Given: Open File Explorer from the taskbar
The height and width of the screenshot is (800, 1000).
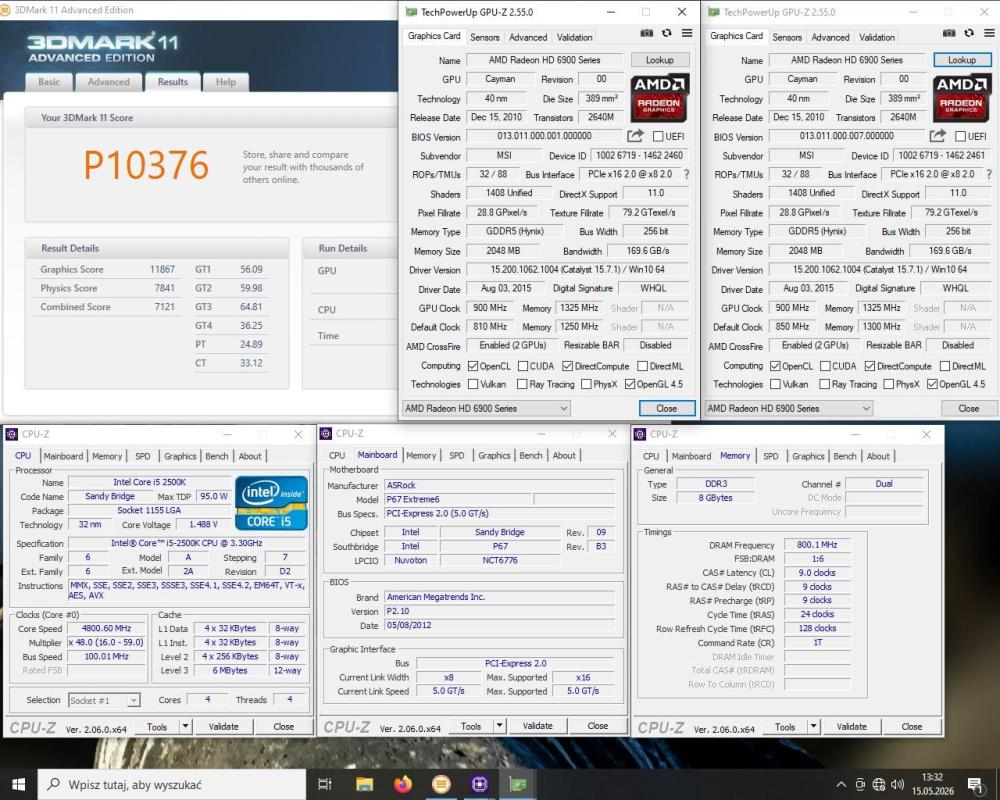Looking at the screenshot, I should [x=364, y=784].
